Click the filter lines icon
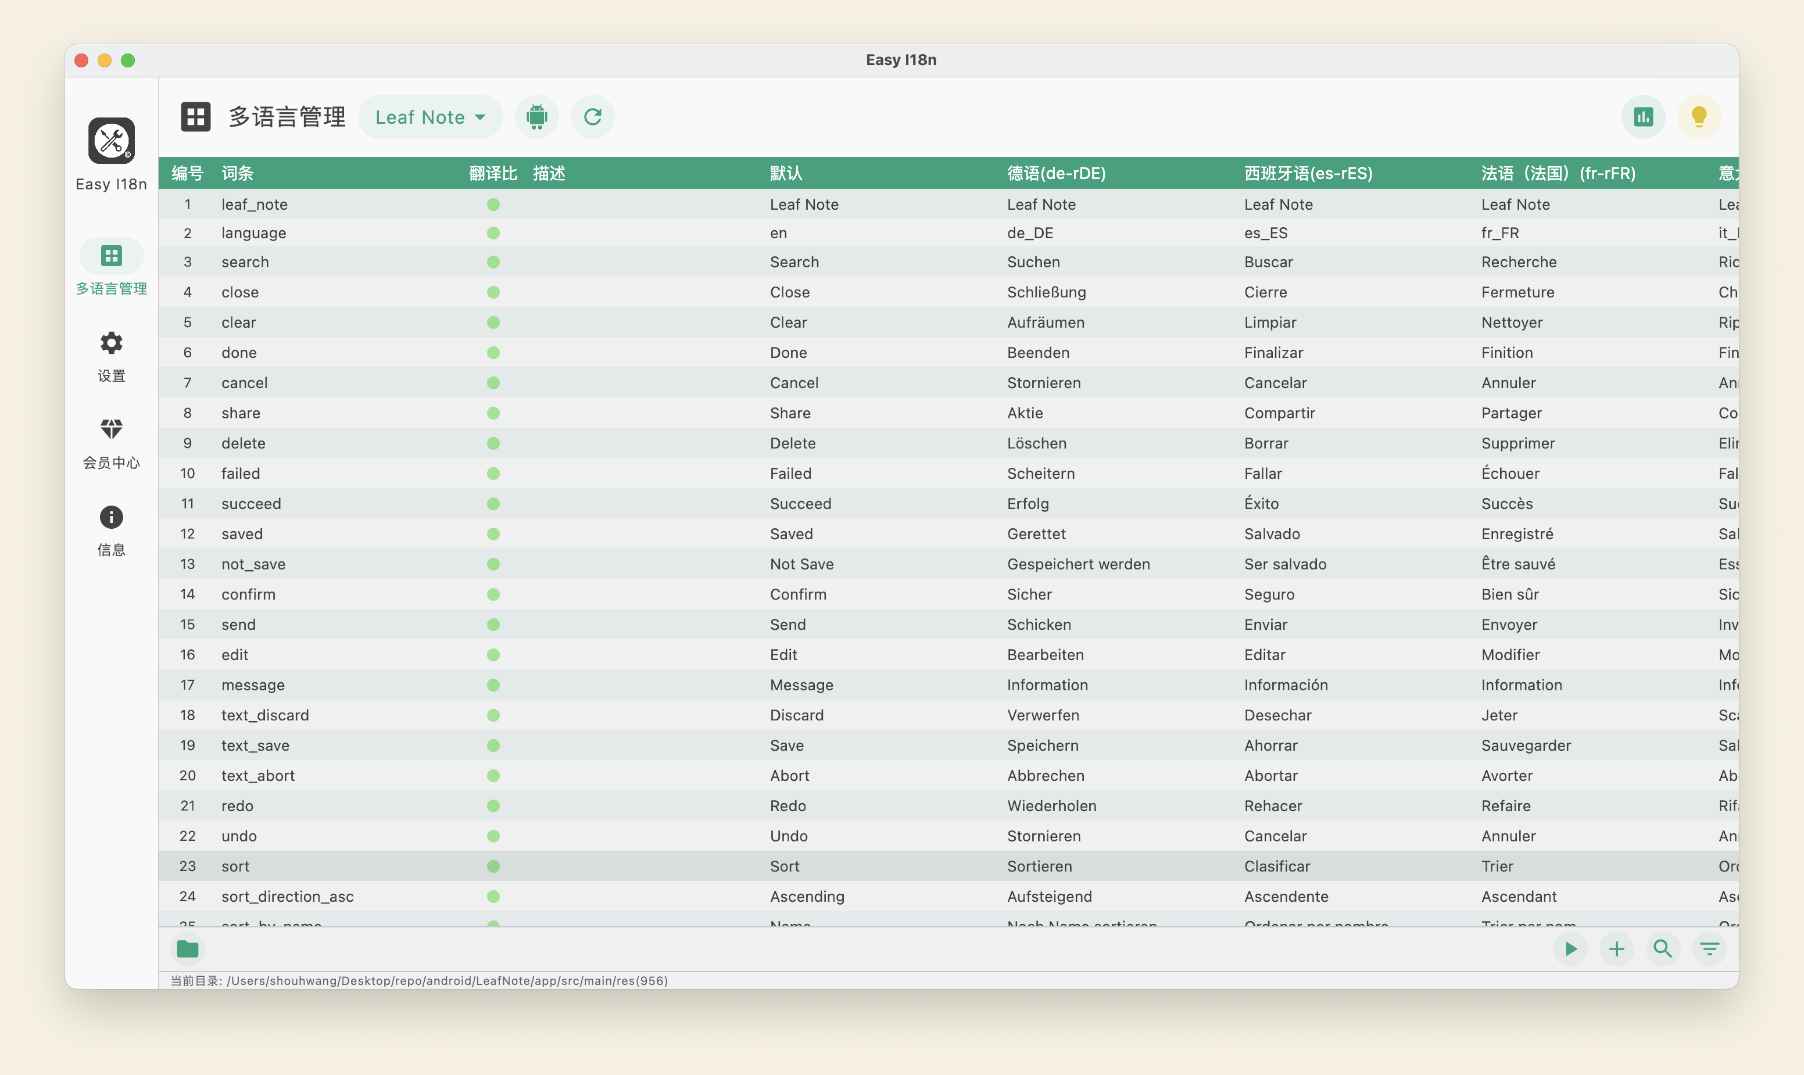This screenshot has height=1075, width=1804. click(1709, 949)
